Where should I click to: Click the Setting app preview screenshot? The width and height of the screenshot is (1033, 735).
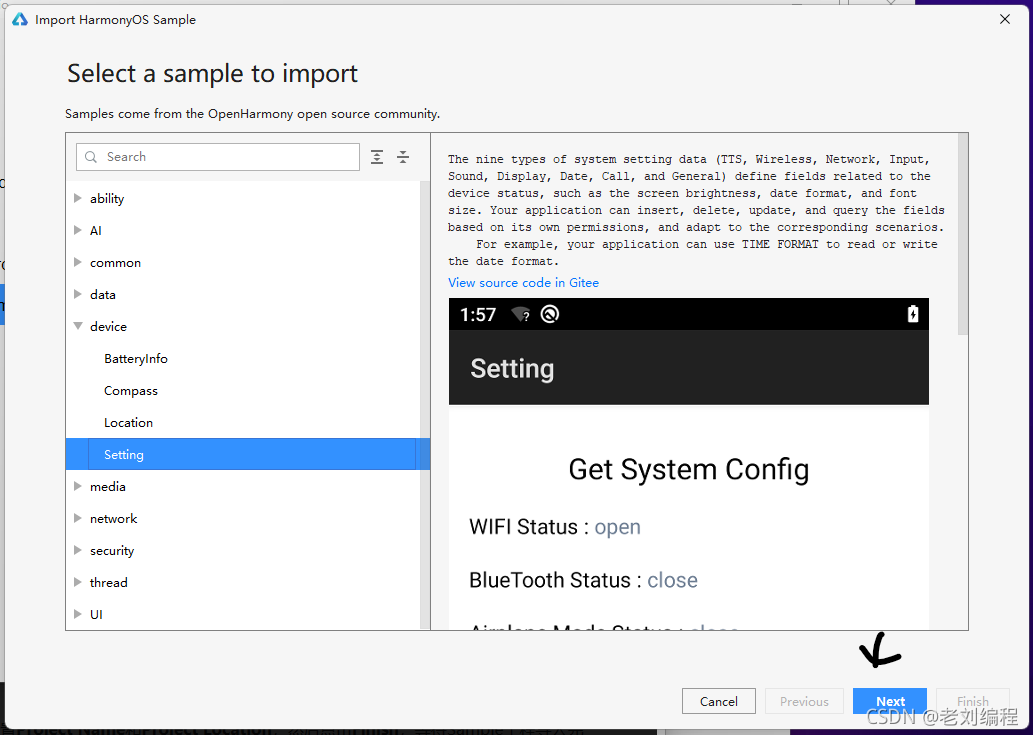688,464
